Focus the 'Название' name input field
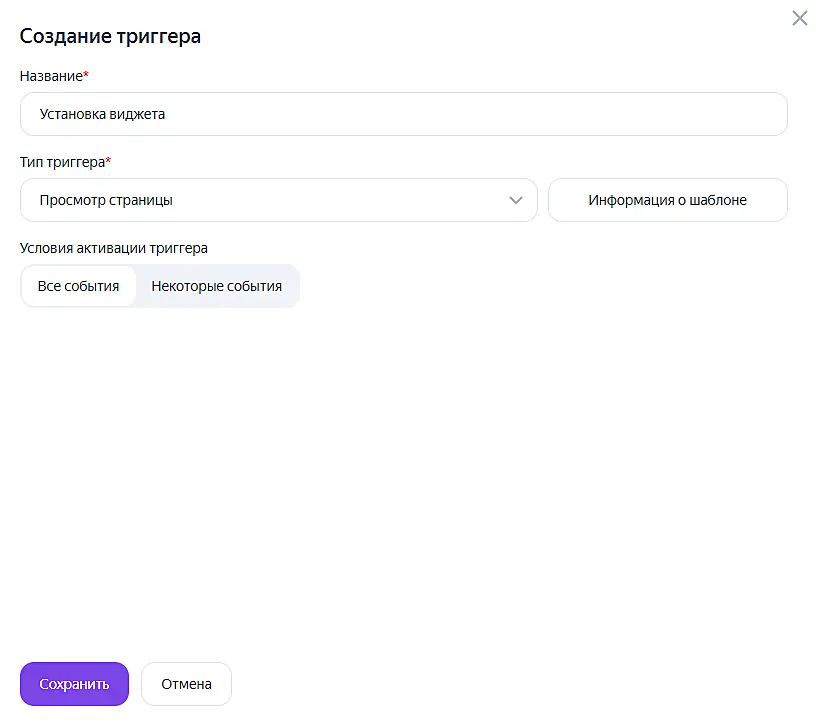 [x=403, y=114]
